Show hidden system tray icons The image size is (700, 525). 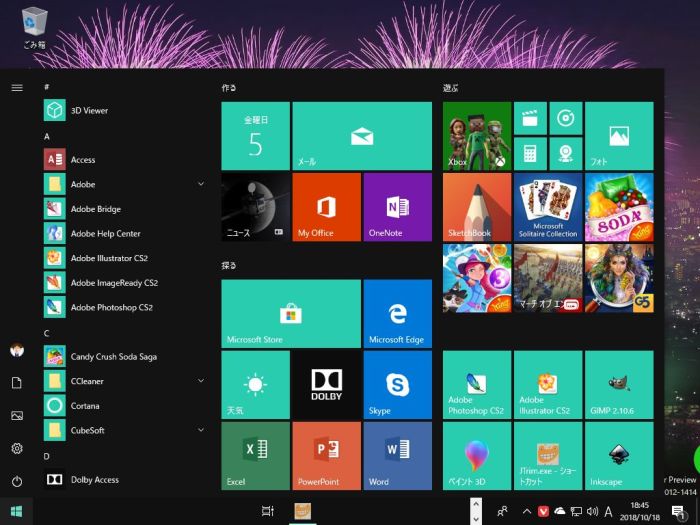[527, 511]
